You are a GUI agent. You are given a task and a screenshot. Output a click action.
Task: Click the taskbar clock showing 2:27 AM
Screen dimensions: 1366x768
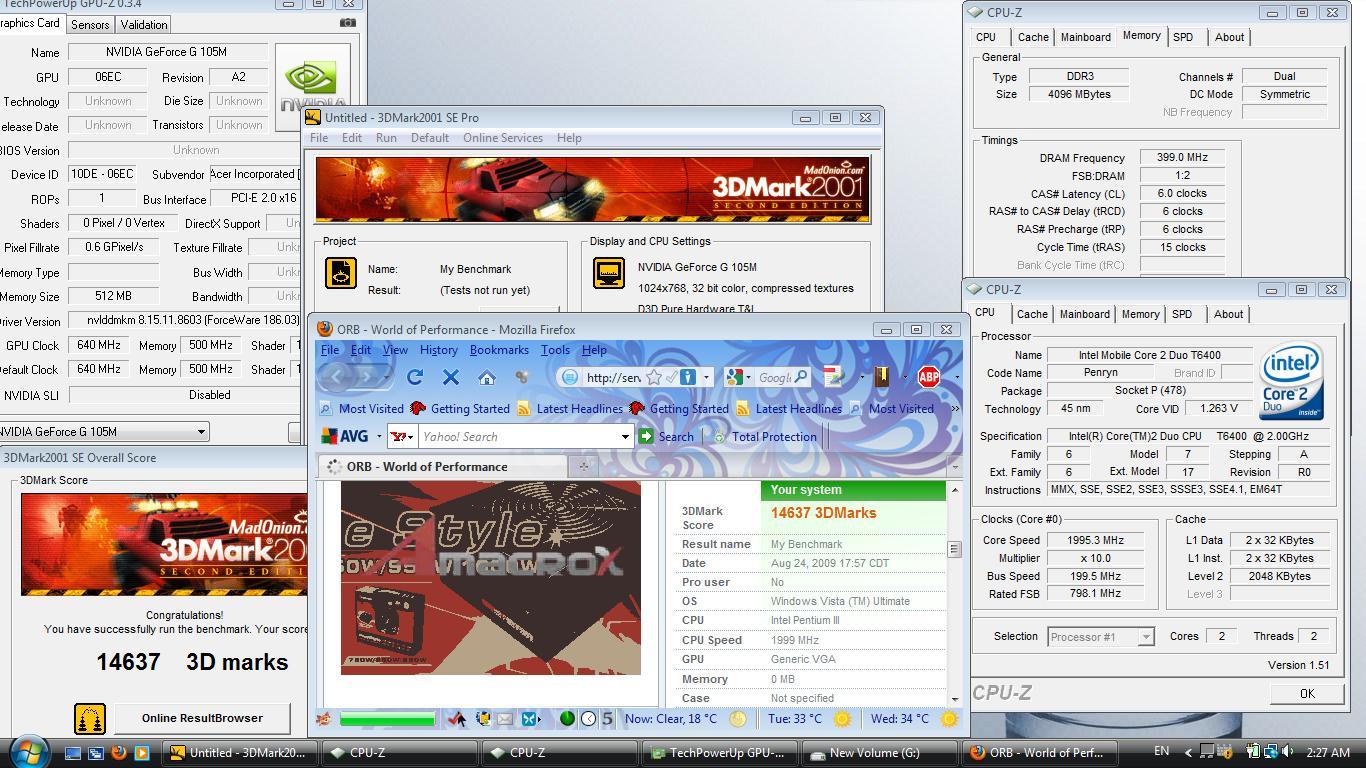point(1328,752)
